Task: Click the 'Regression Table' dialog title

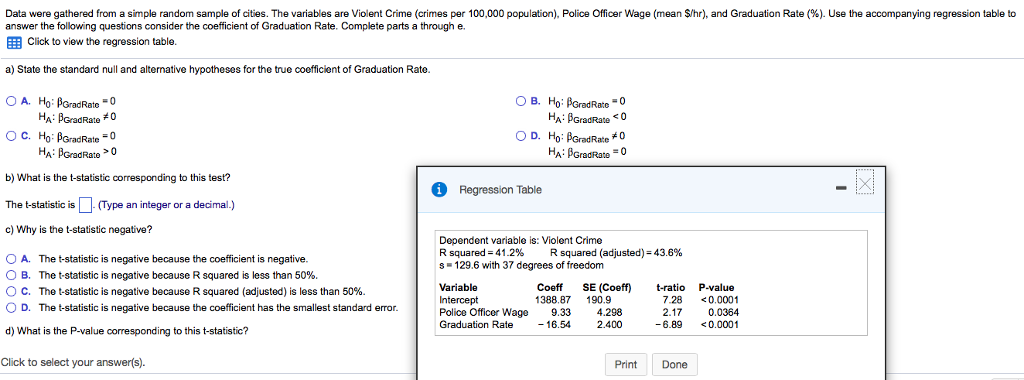Action: [x=500, y=190]
